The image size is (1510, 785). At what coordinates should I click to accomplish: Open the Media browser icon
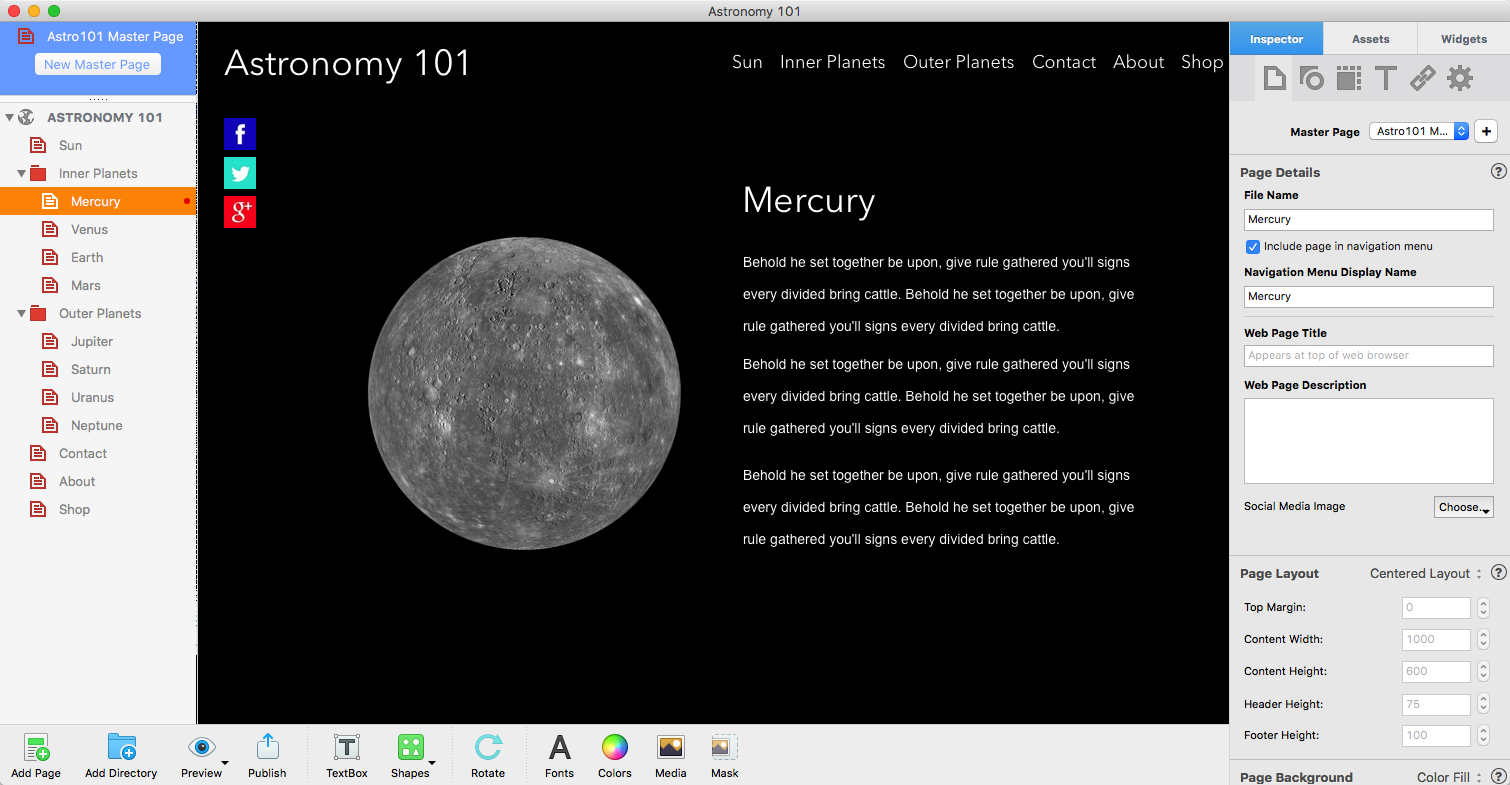tap(670, 748)
